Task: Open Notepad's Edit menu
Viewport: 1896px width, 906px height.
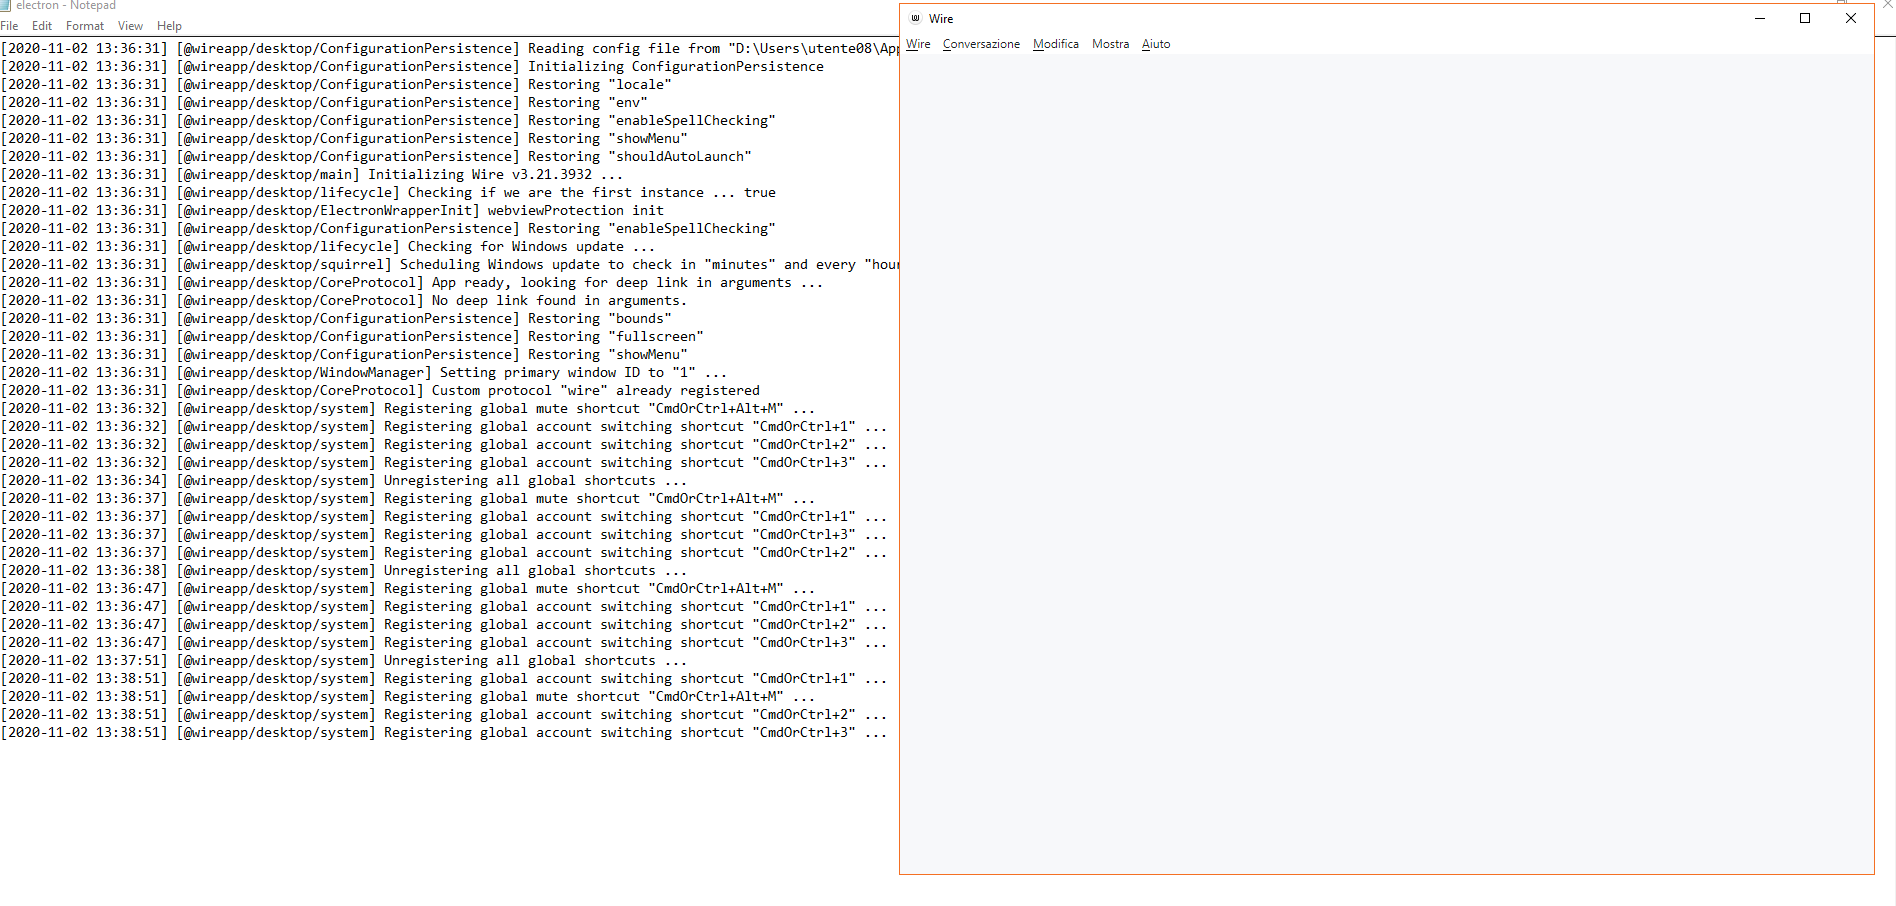Action: tap(42, 25)
